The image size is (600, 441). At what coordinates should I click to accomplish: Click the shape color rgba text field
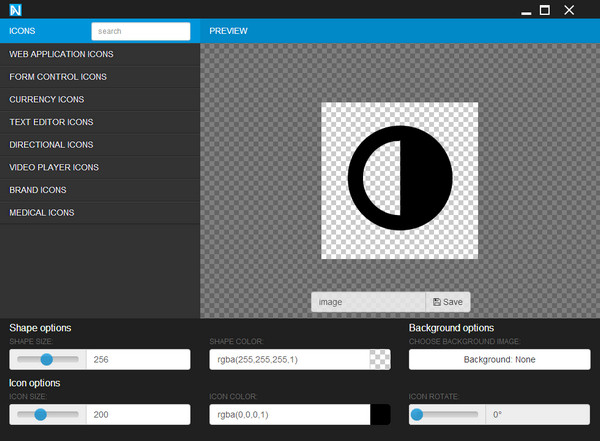pyautogui.click(x=288, y=359)
